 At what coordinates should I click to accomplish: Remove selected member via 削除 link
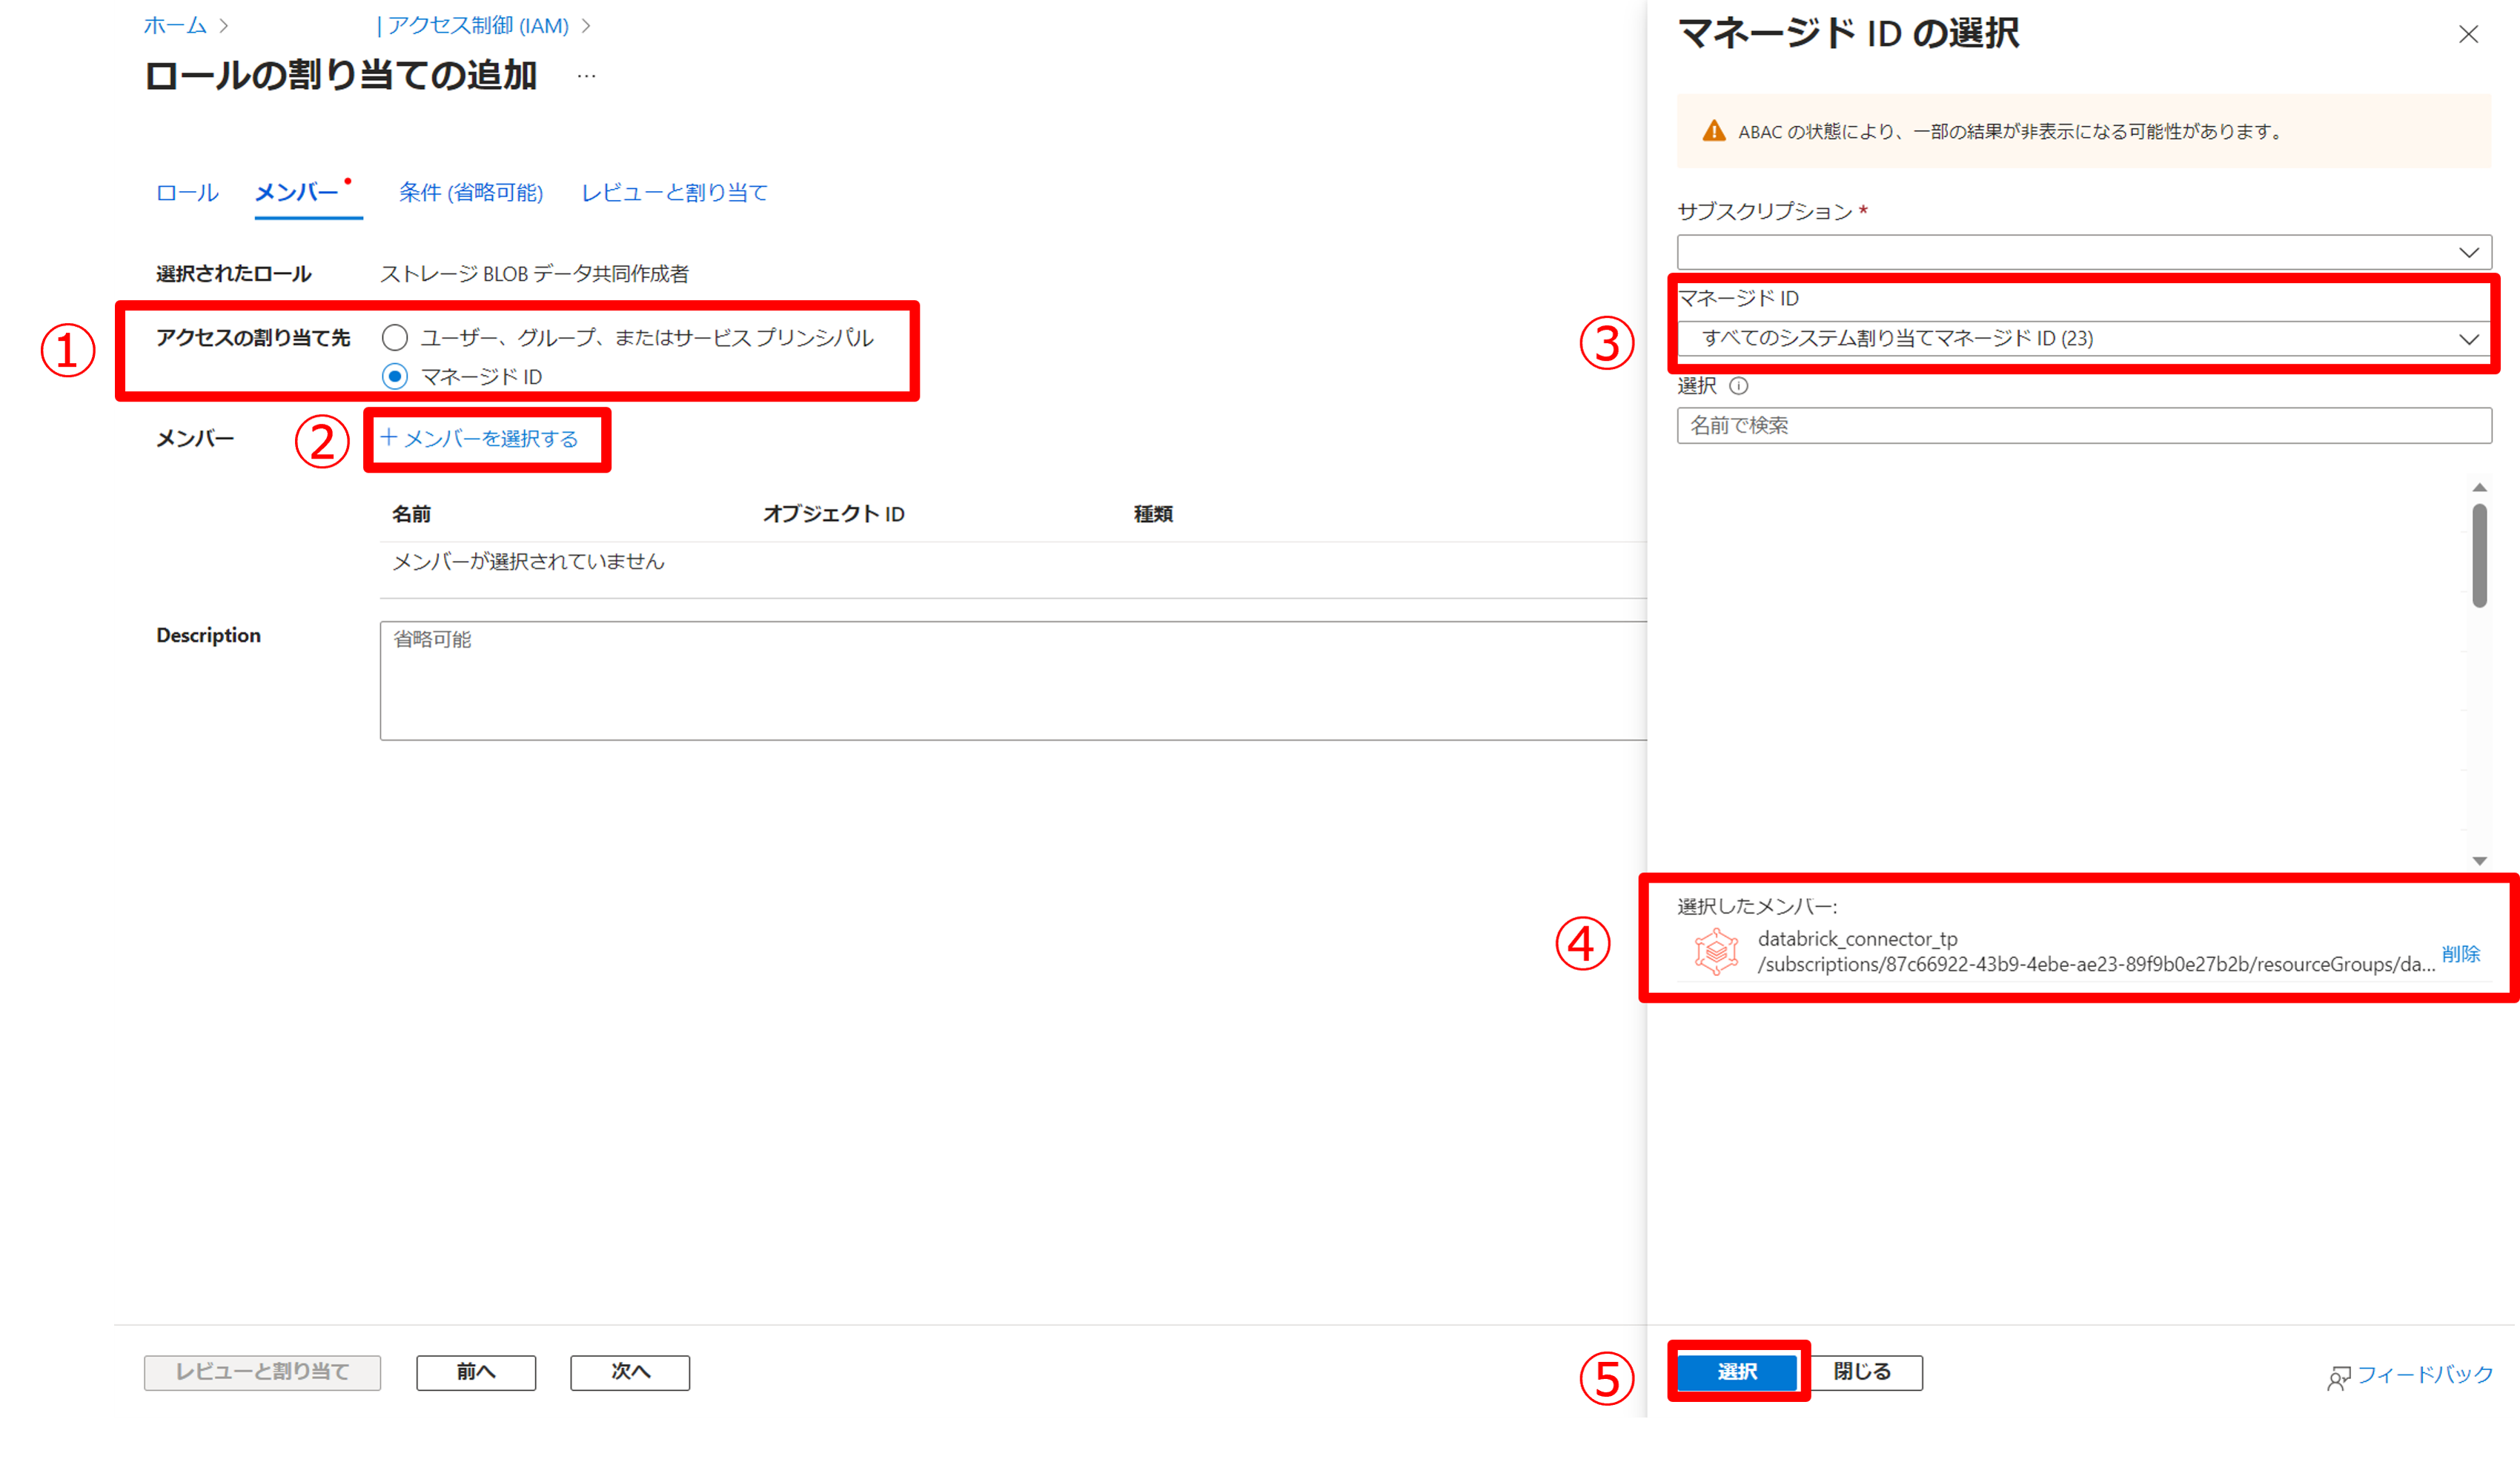(2460, 953)
